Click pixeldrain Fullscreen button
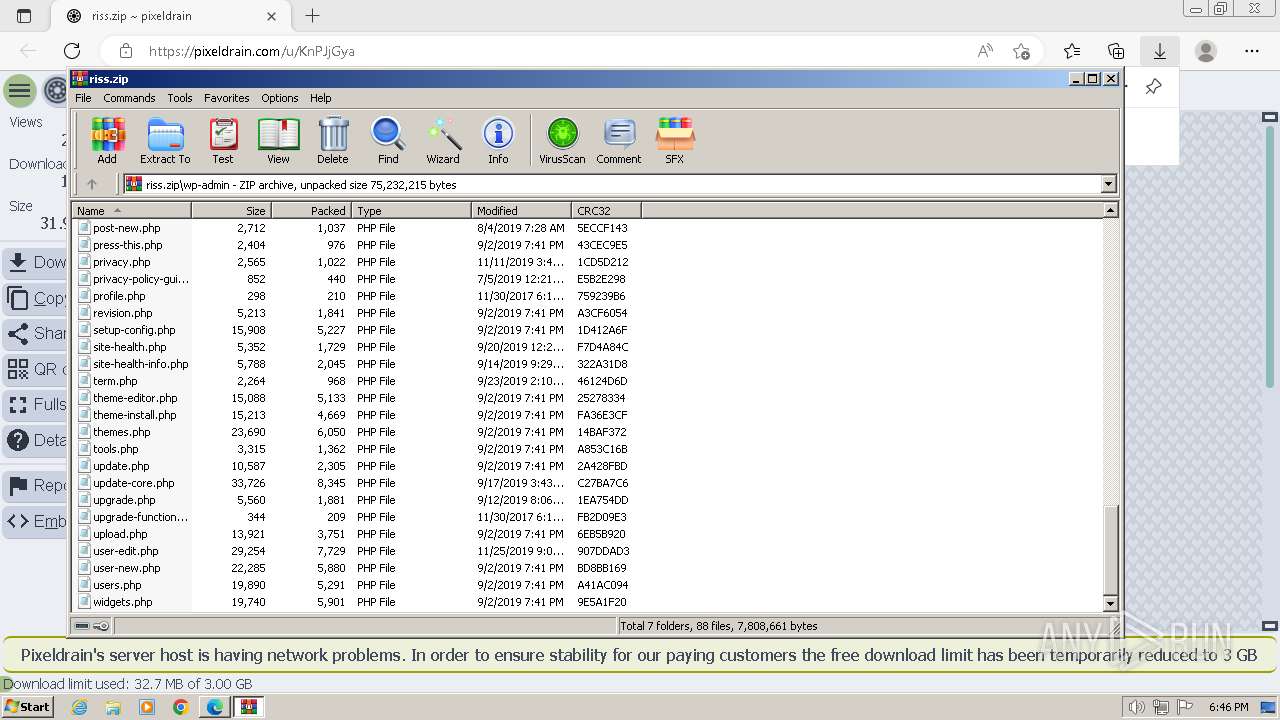Viewport: 1280px width, 720px height. (35, 405)
